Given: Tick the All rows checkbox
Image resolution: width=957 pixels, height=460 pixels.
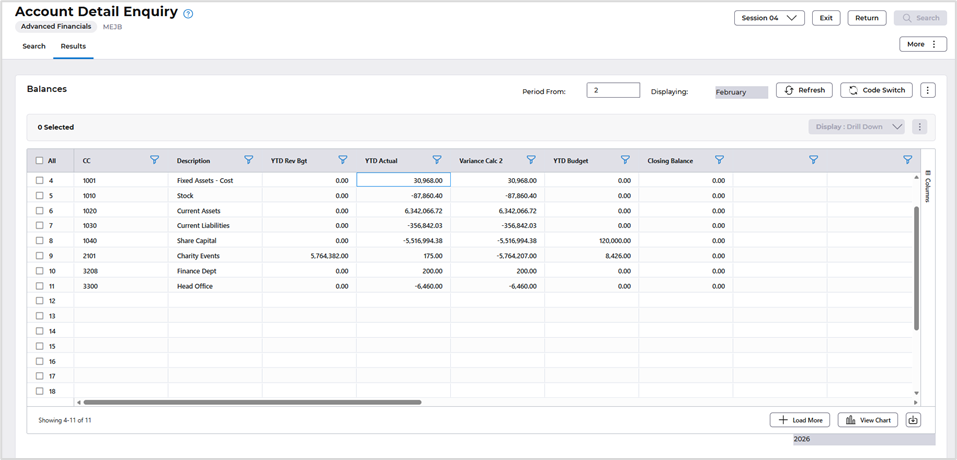Looking at the screenshot, I should [40, 160].
